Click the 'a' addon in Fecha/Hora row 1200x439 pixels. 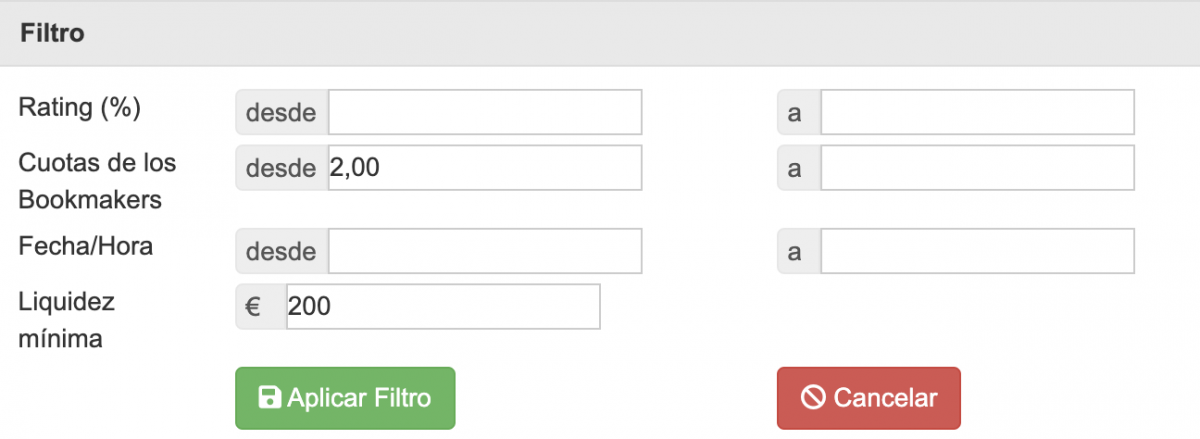click(x=799, y=251)
